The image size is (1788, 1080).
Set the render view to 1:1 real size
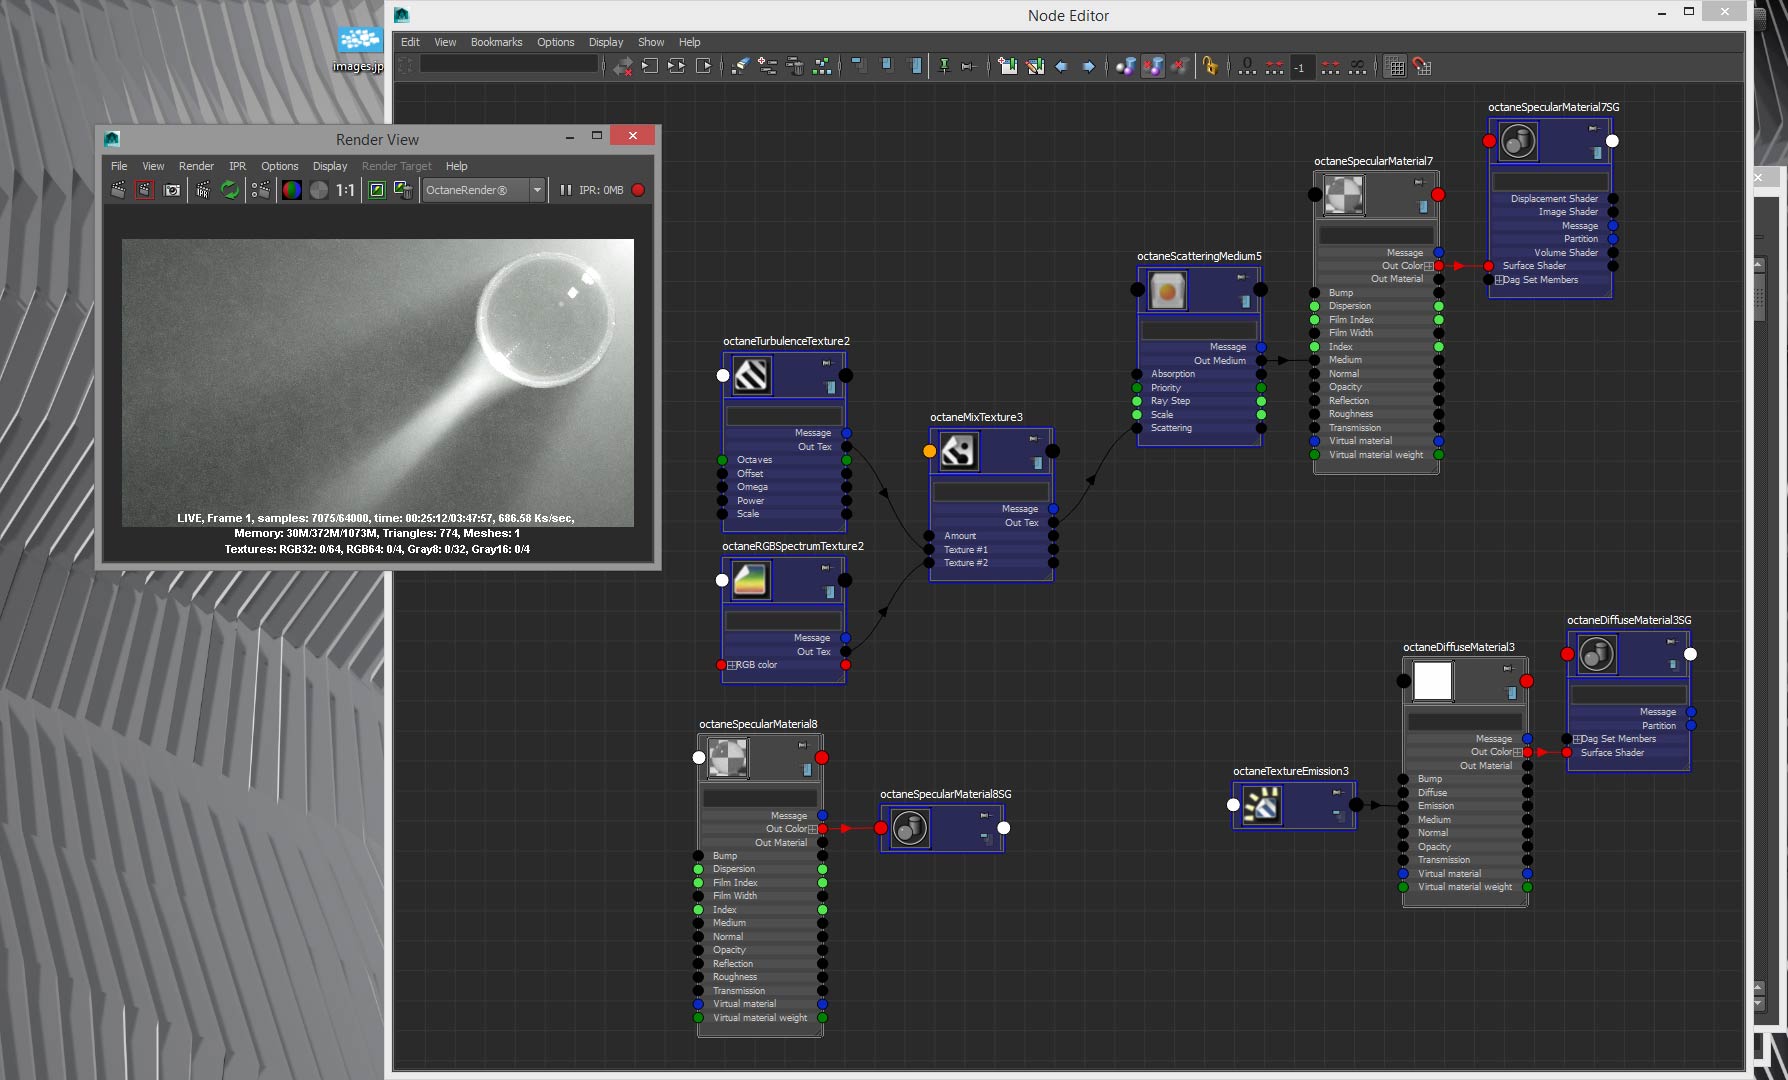tap(345, 190)
